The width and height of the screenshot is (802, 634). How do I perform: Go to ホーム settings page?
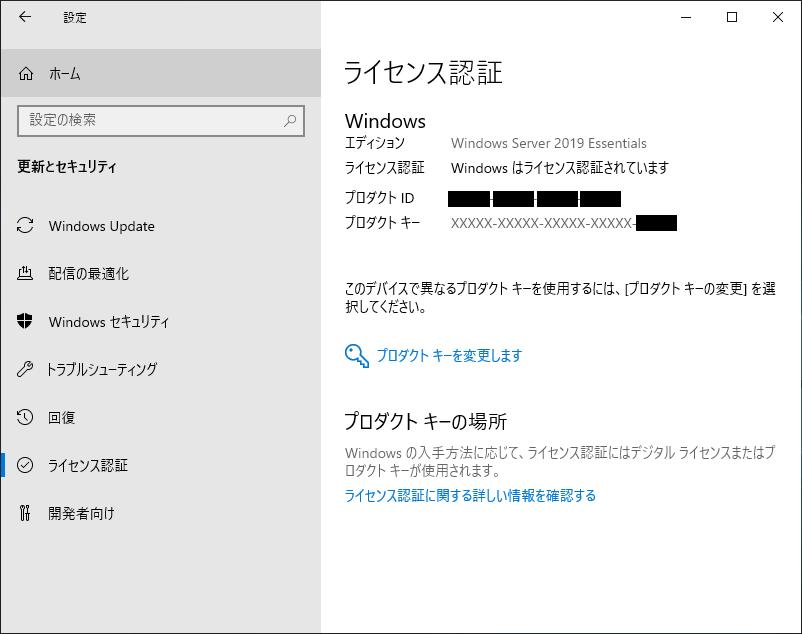161,74
